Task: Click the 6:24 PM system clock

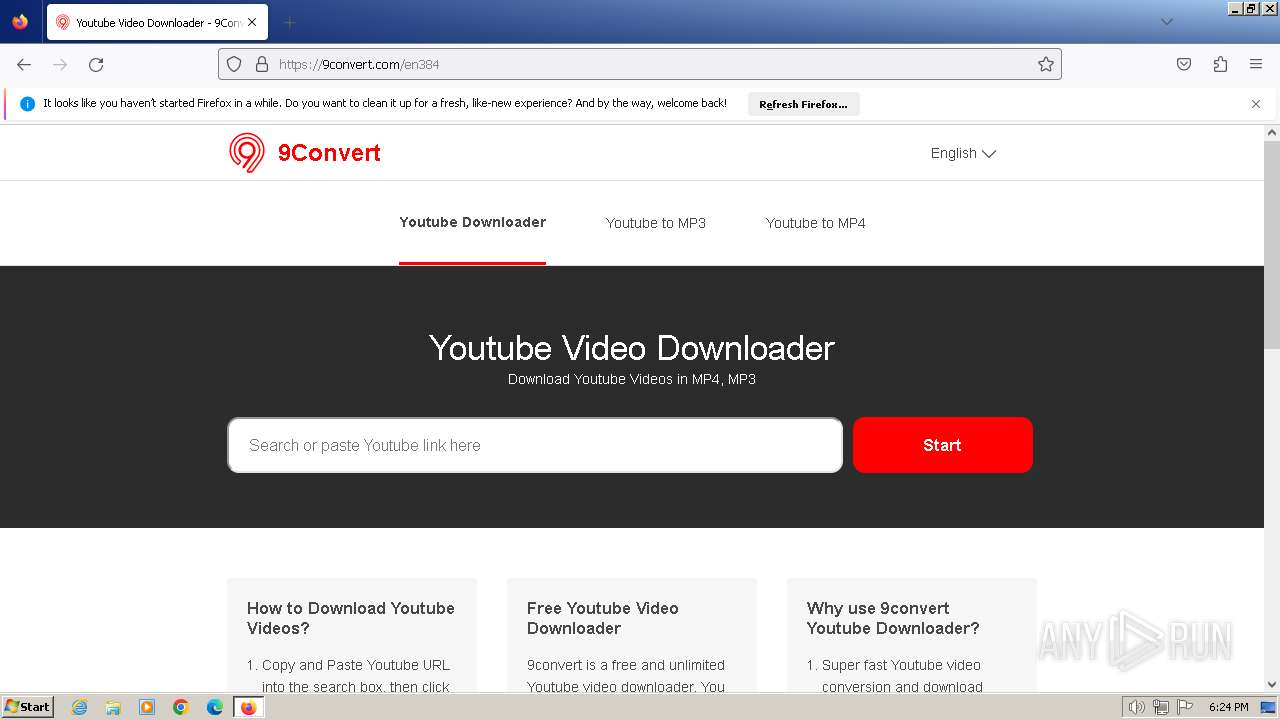Action: tap(1228, 707)
